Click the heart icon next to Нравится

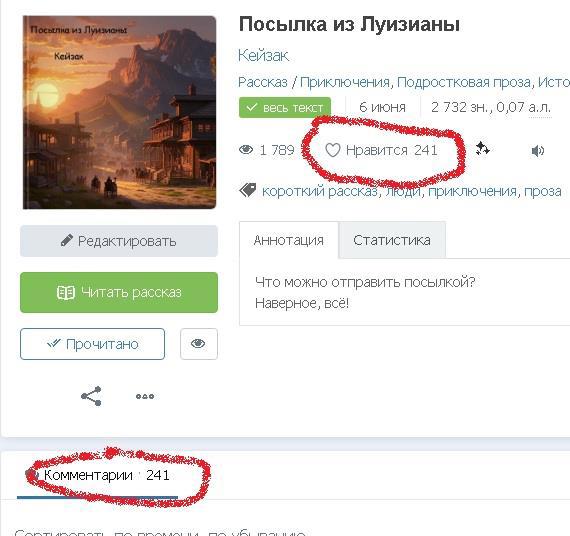[x=332, y=150]
